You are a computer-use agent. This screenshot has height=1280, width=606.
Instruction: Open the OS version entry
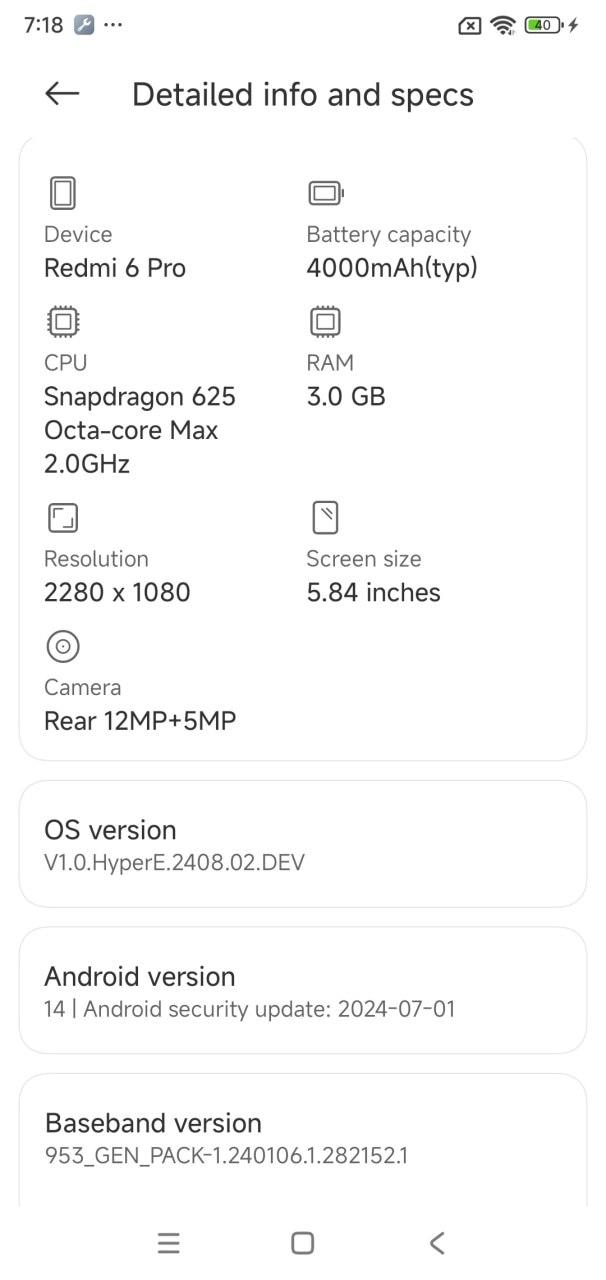pos(302,844)
